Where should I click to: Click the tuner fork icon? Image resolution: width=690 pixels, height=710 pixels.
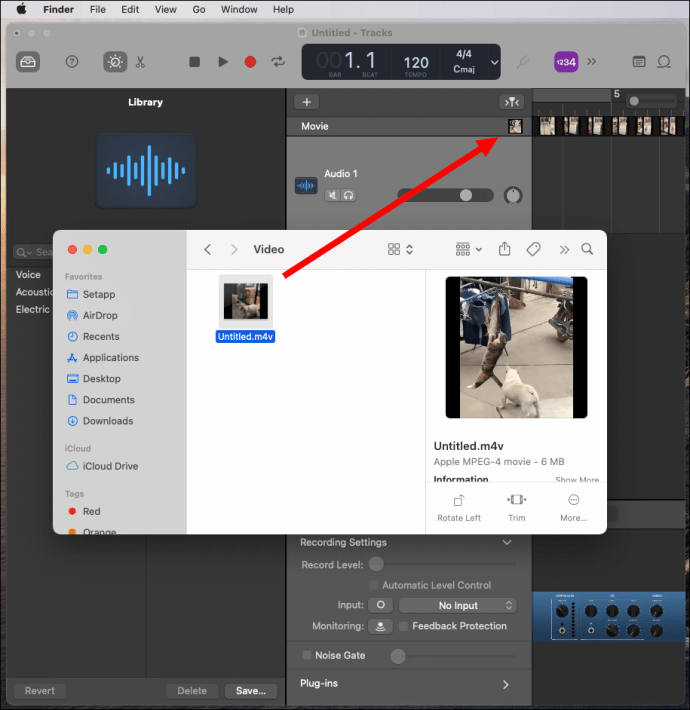pos(523,62)
